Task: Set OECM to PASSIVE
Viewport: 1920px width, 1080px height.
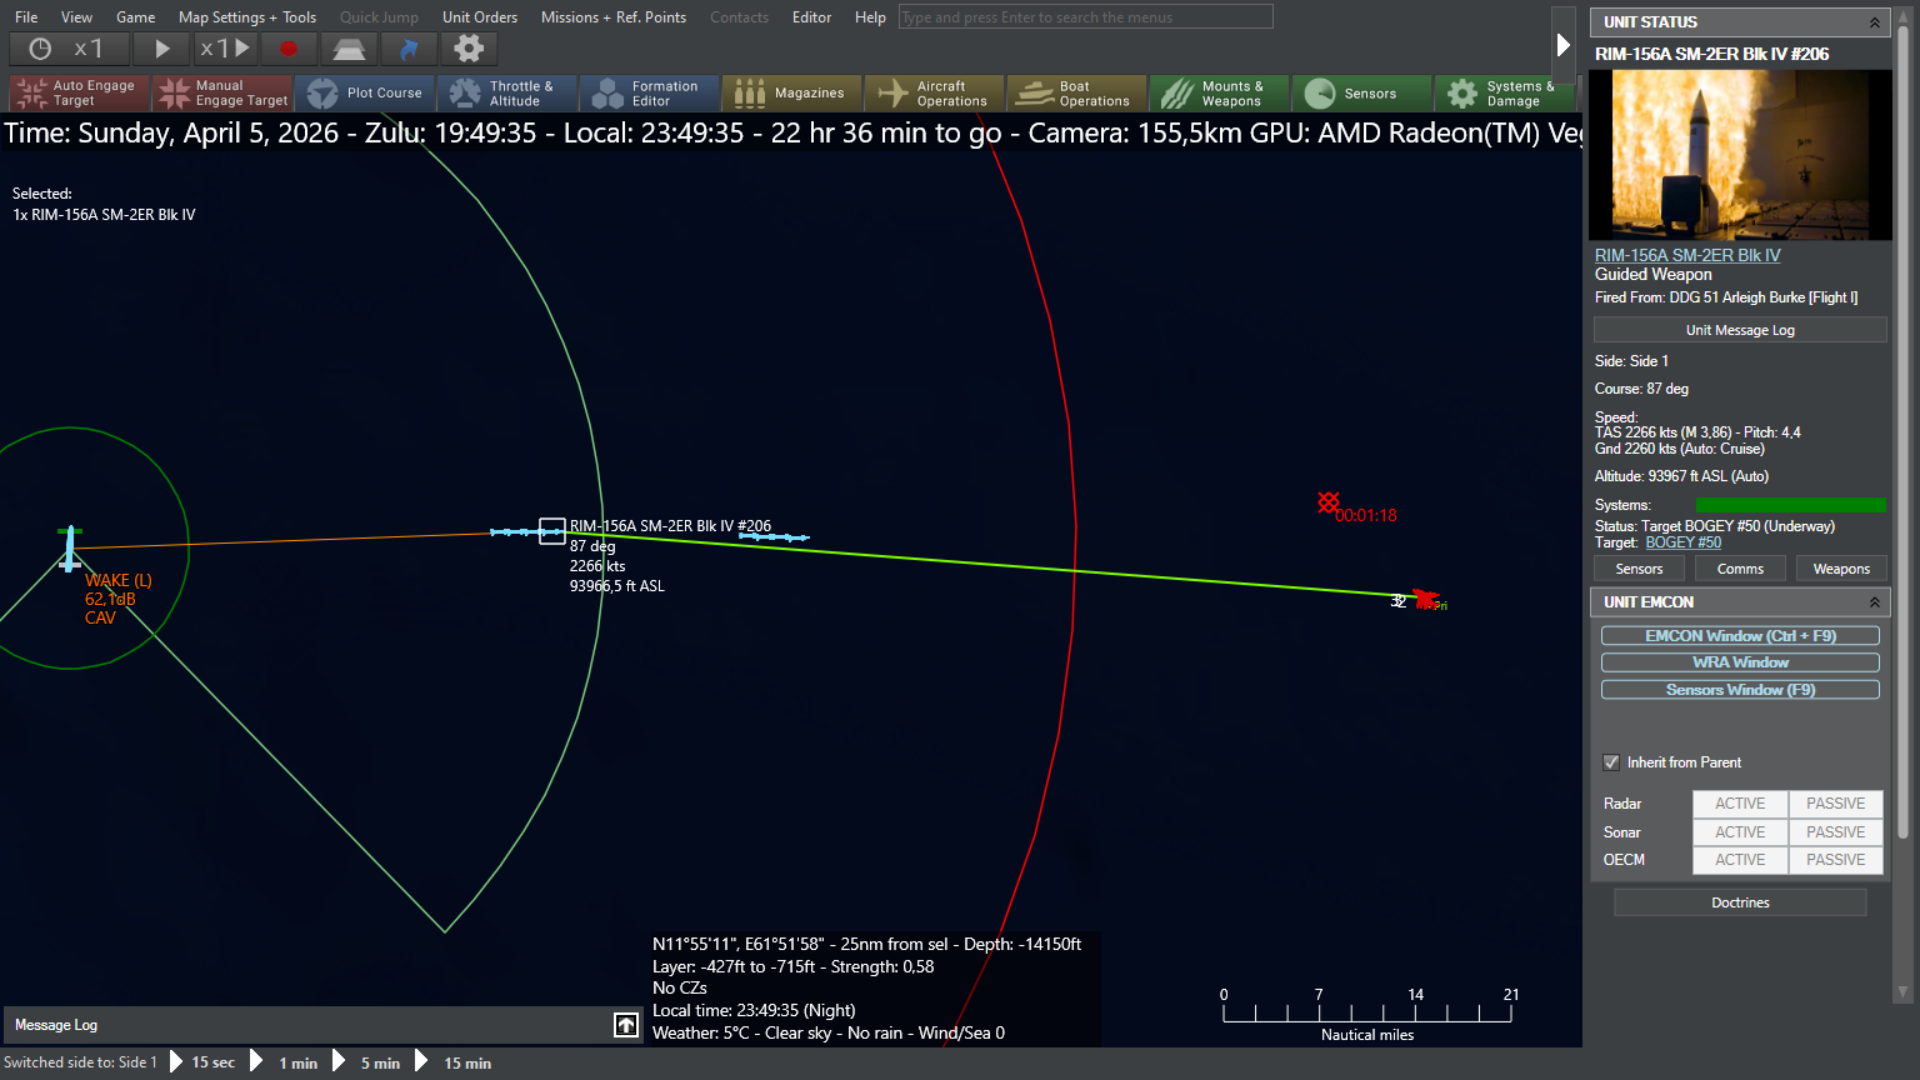Action: [1835, 860]
